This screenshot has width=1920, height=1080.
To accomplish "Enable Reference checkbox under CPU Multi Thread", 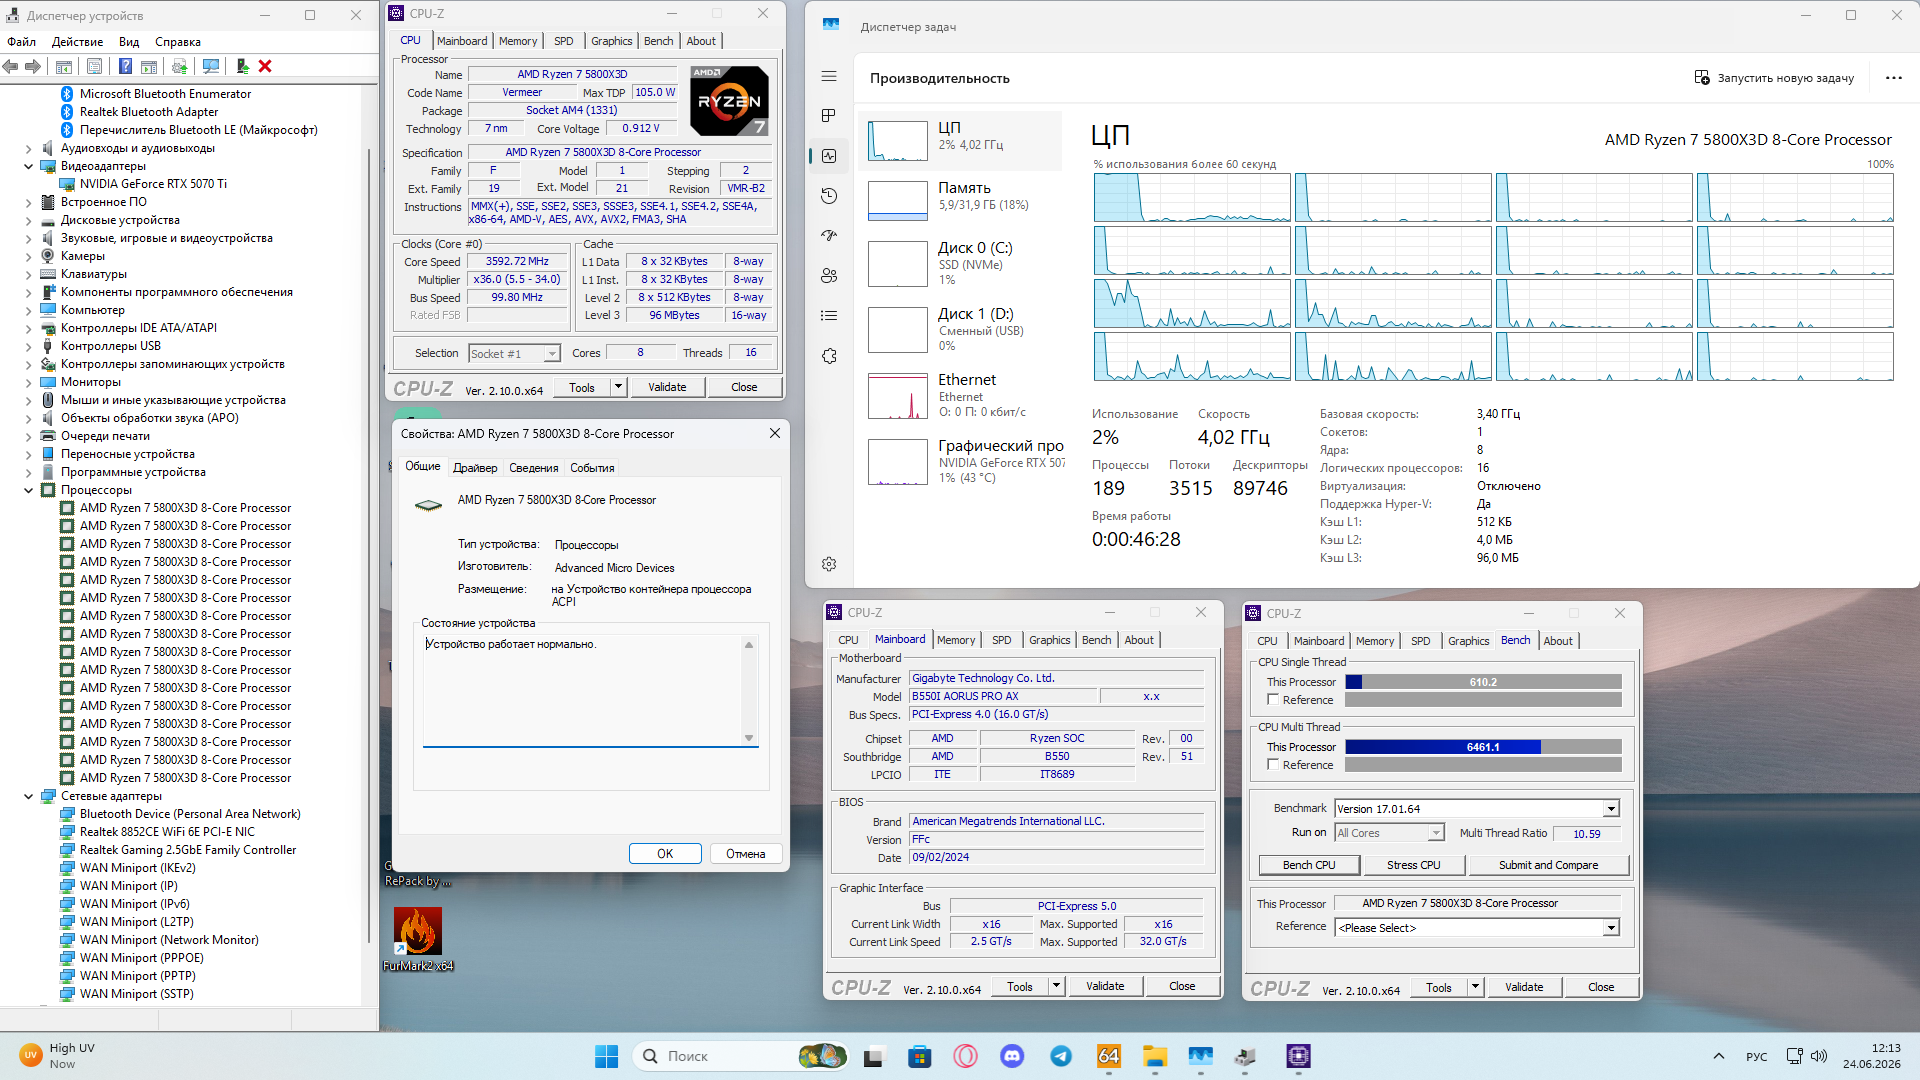I will [1273, 765].
